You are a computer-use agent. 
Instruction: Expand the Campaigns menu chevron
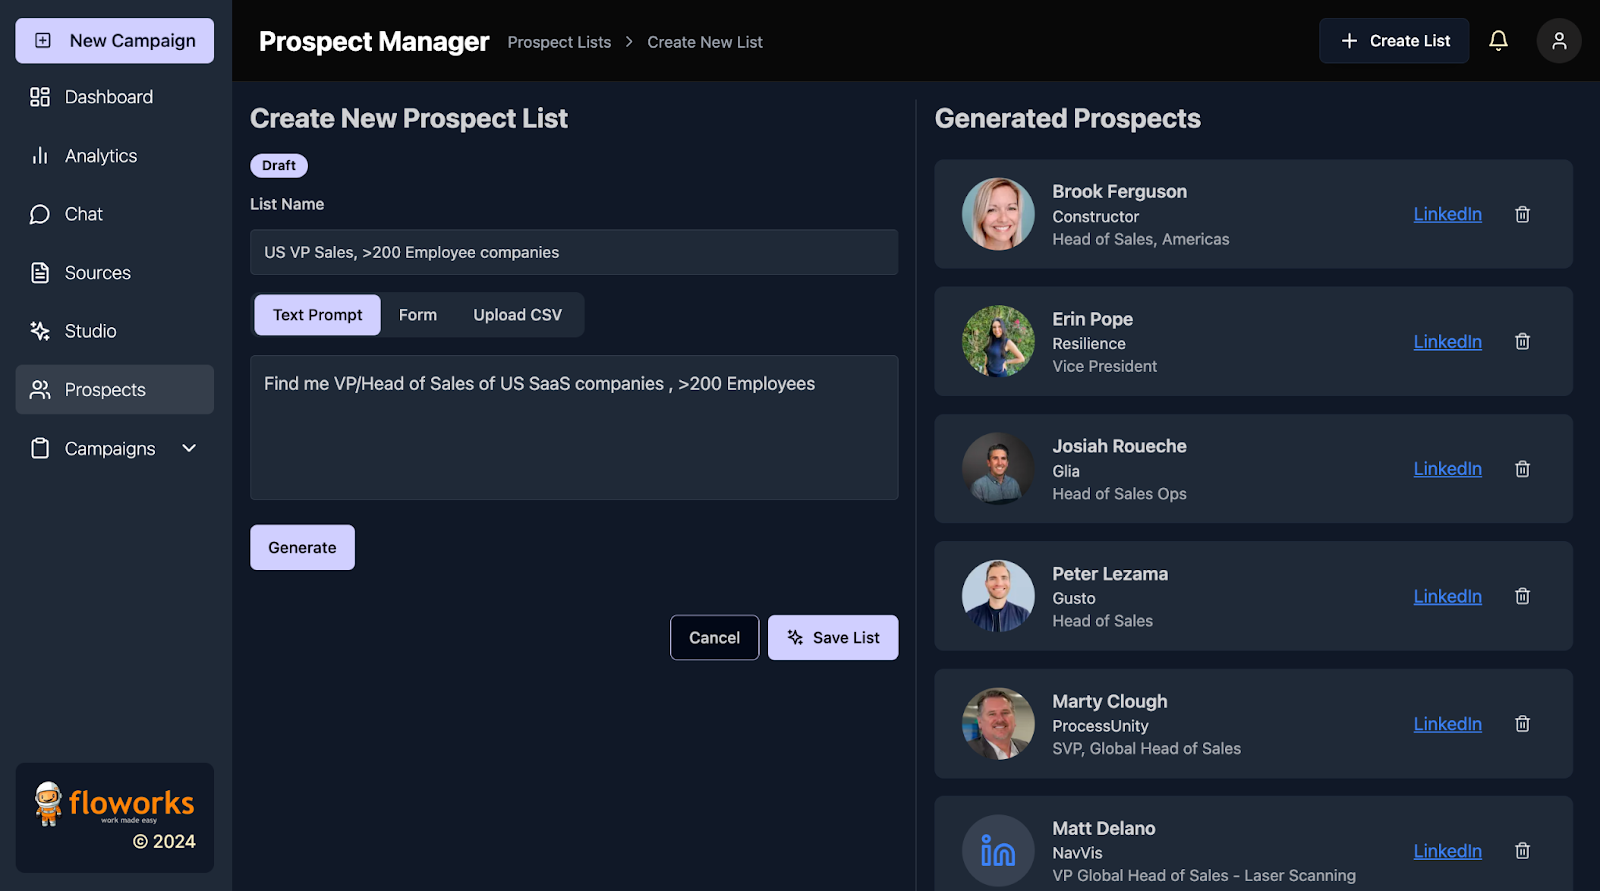[x=189, y=449]
